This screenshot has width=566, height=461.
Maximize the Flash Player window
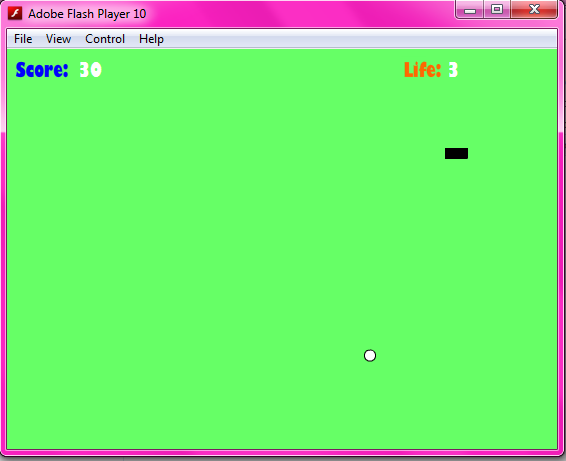497,9
